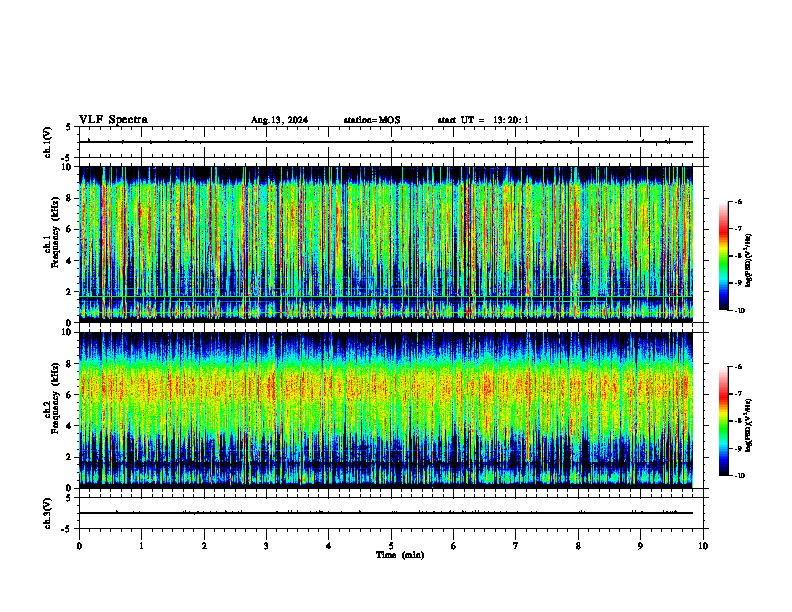Image resolution: width=792 pixels, height=612 pixels.
Task: Click tick label "6" on Time axis
Action: 454,546
